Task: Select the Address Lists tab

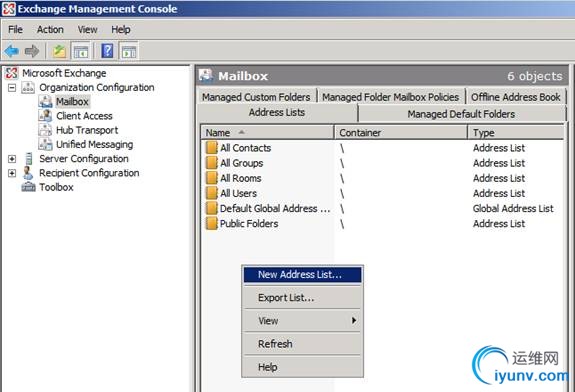Action: click(277, 113)
